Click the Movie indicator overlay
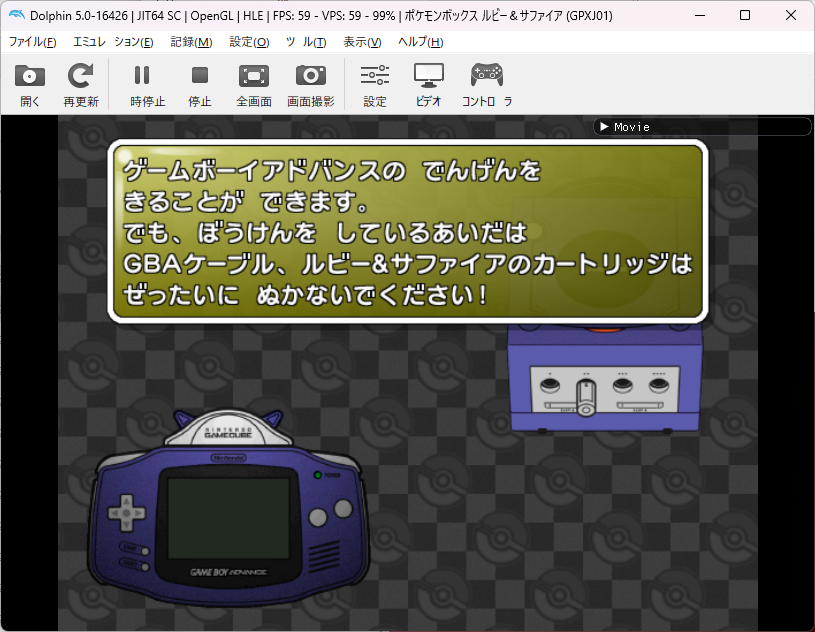 pyautogui.click(x=702, y=127)
